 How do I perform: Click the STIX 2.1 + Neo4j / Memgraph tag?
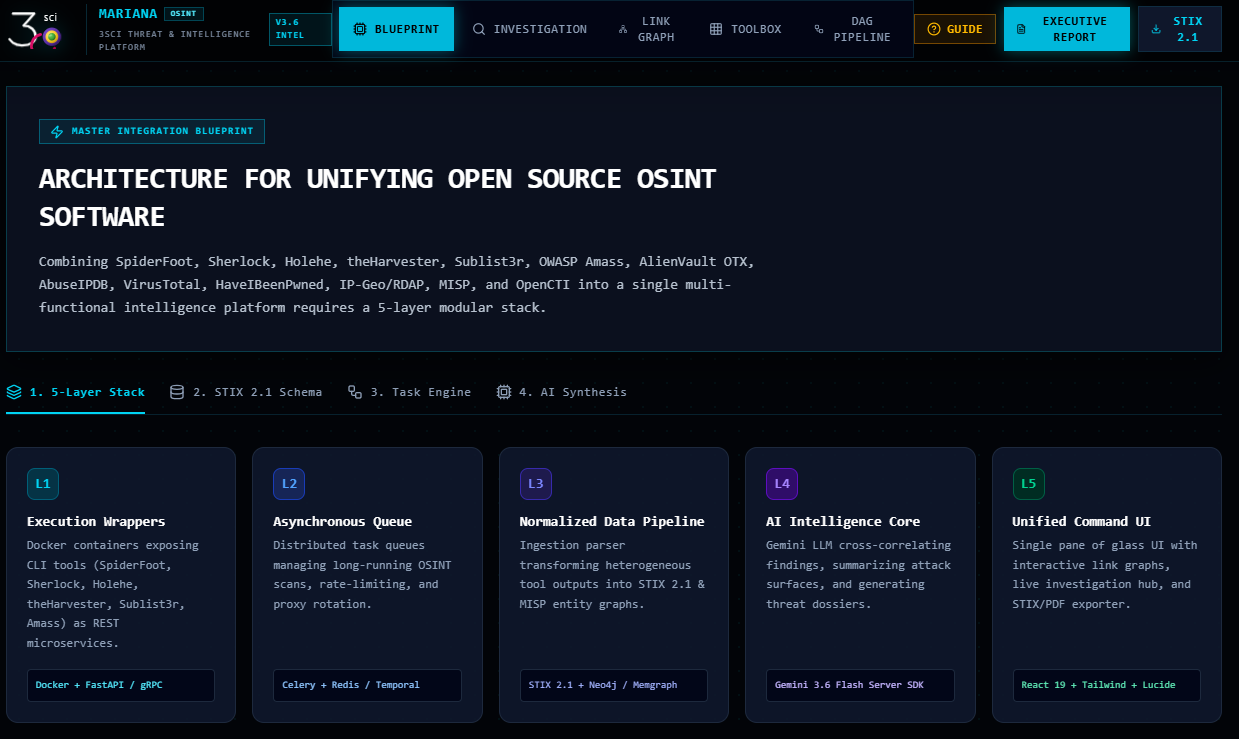pos(614,685)
